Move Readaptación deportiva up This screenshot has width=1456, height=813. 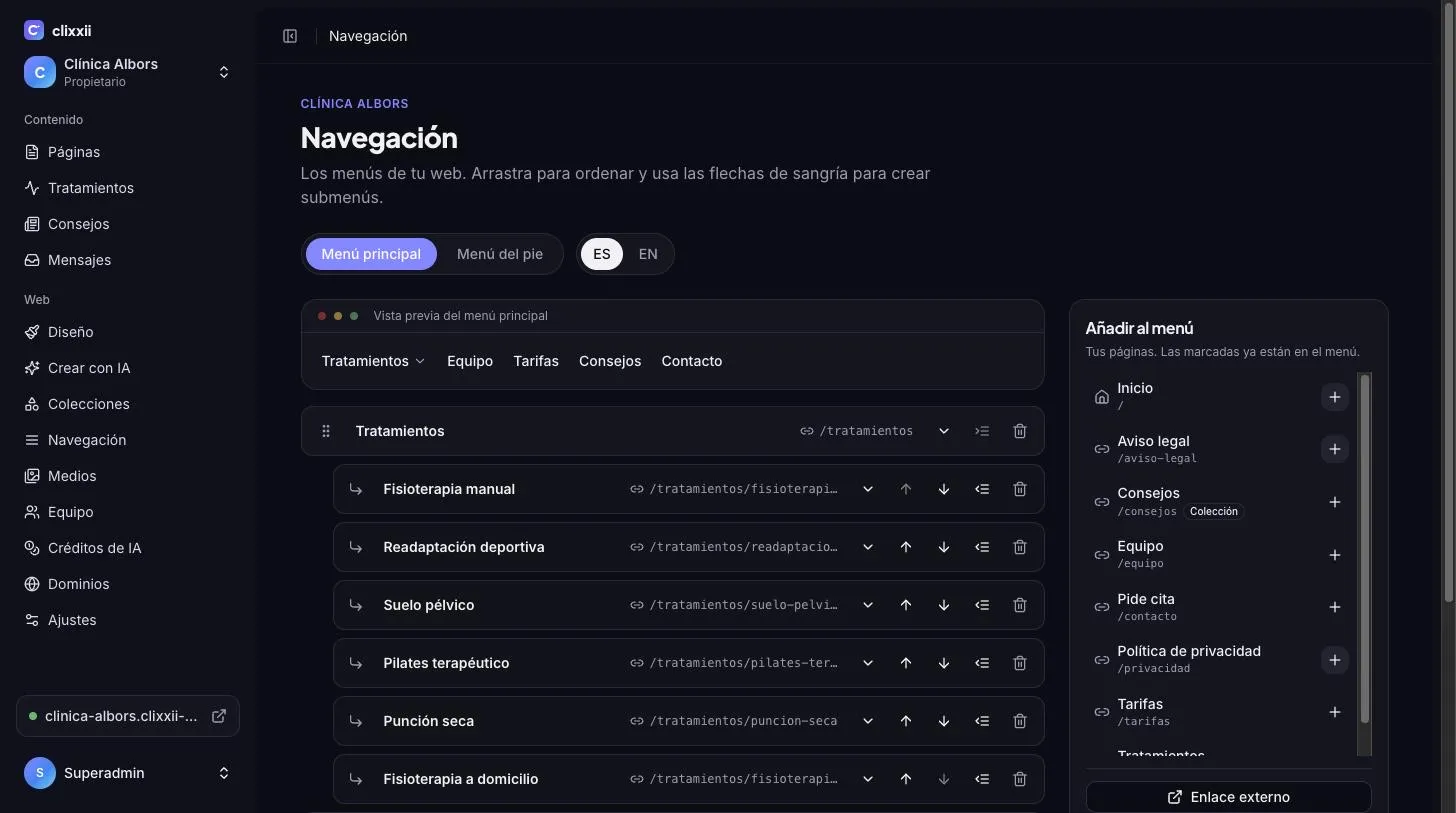coord(906,547)
